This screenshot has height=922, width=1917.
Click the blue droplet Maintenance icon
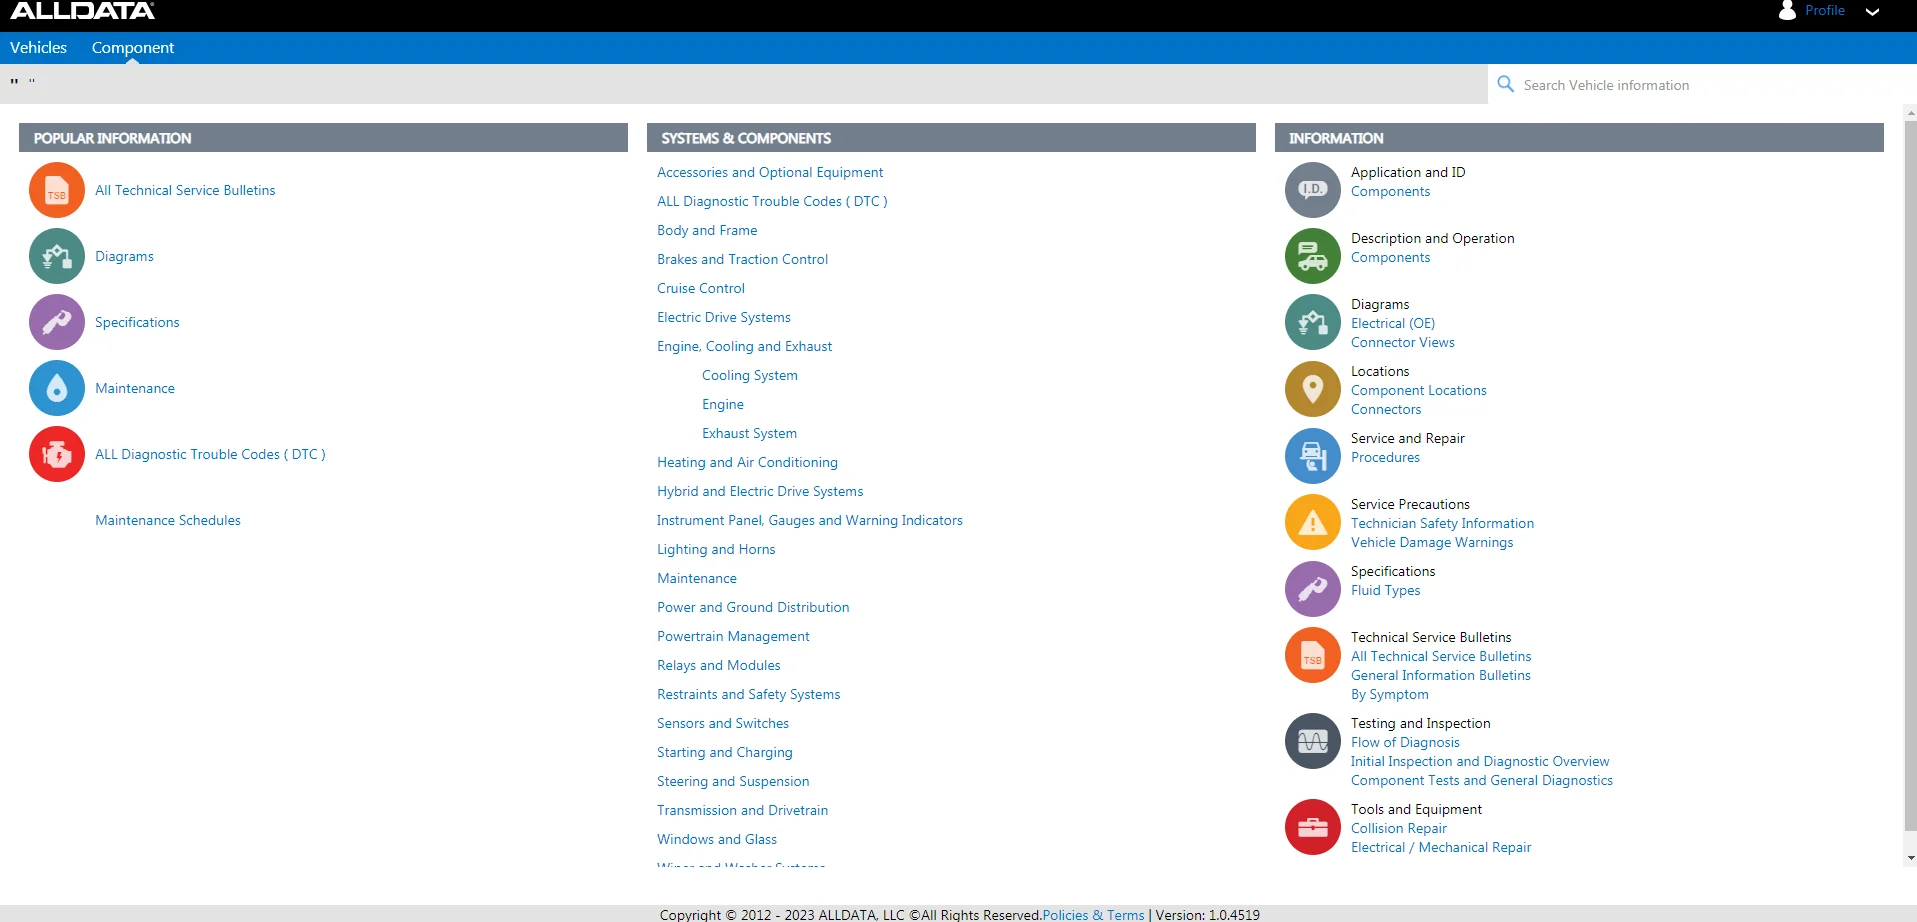(57, 388)
